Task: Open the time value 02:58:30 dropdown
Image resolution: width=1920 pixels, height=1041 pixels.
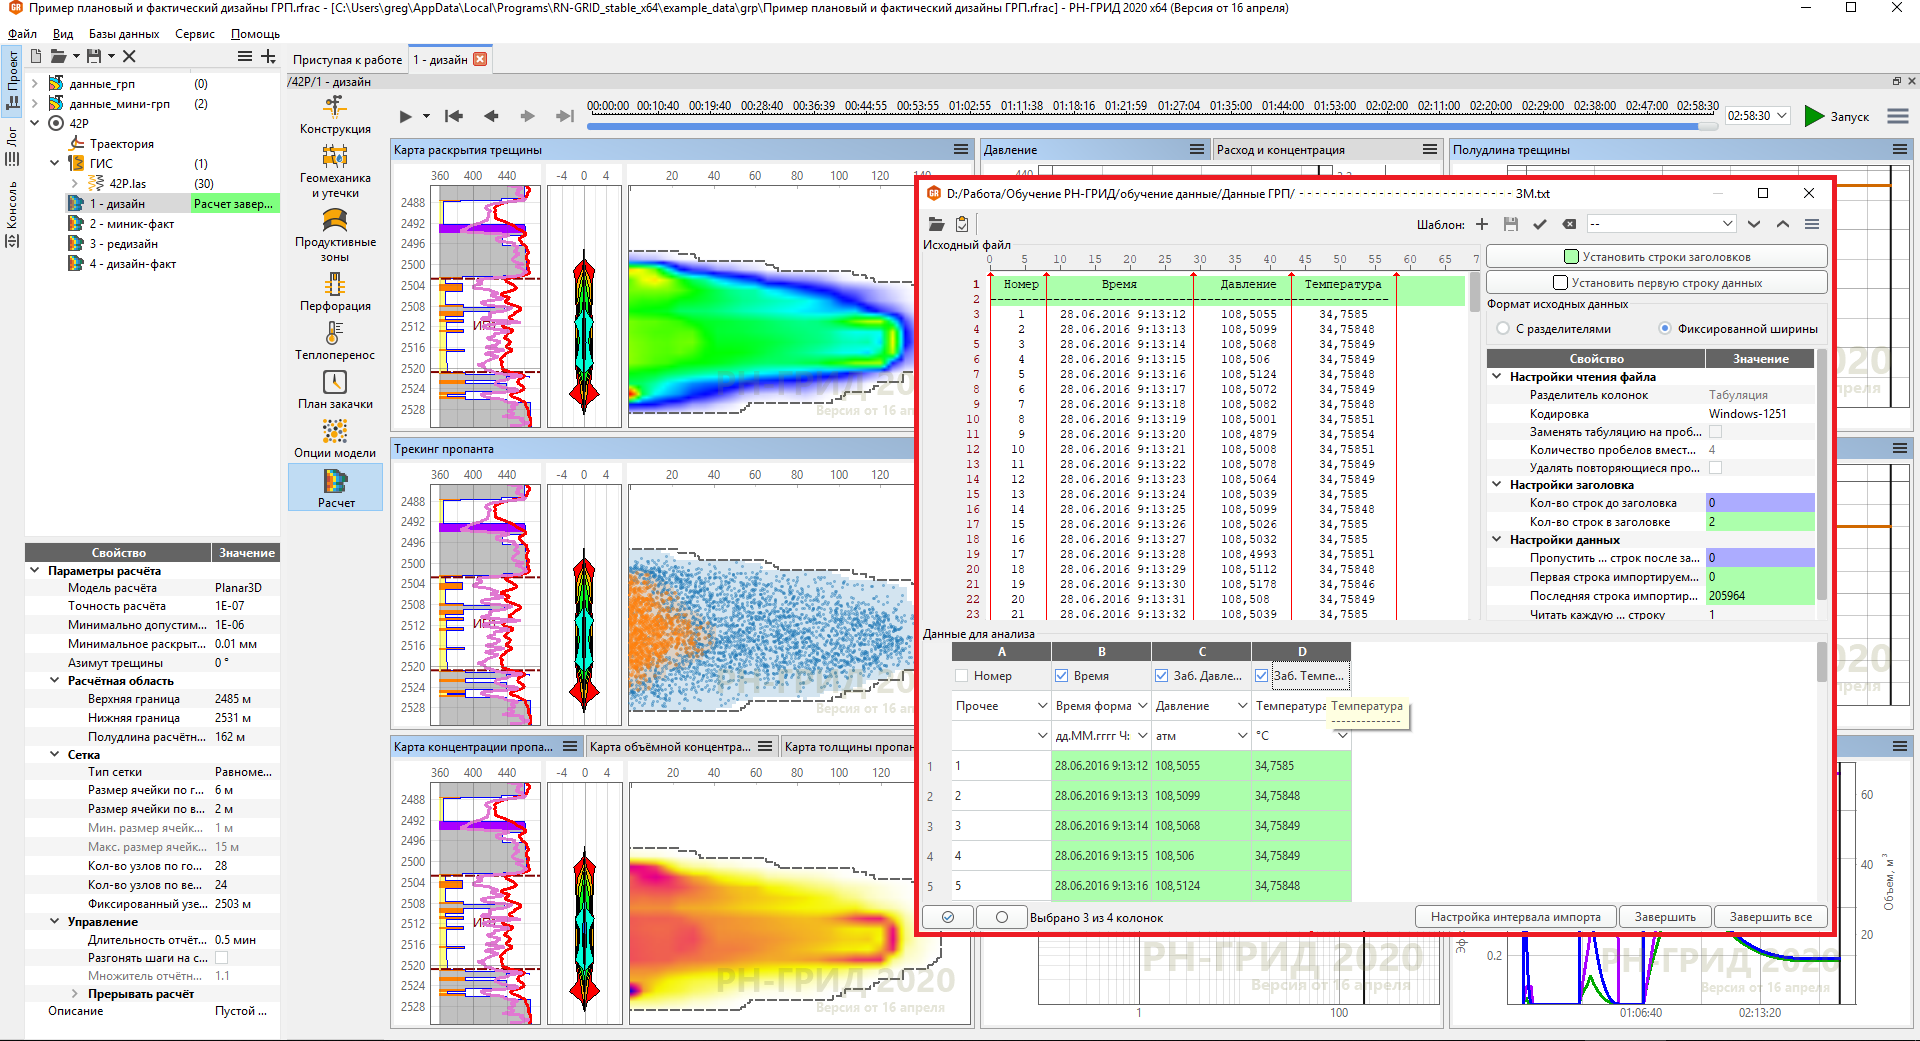Action: (1758, 116)
